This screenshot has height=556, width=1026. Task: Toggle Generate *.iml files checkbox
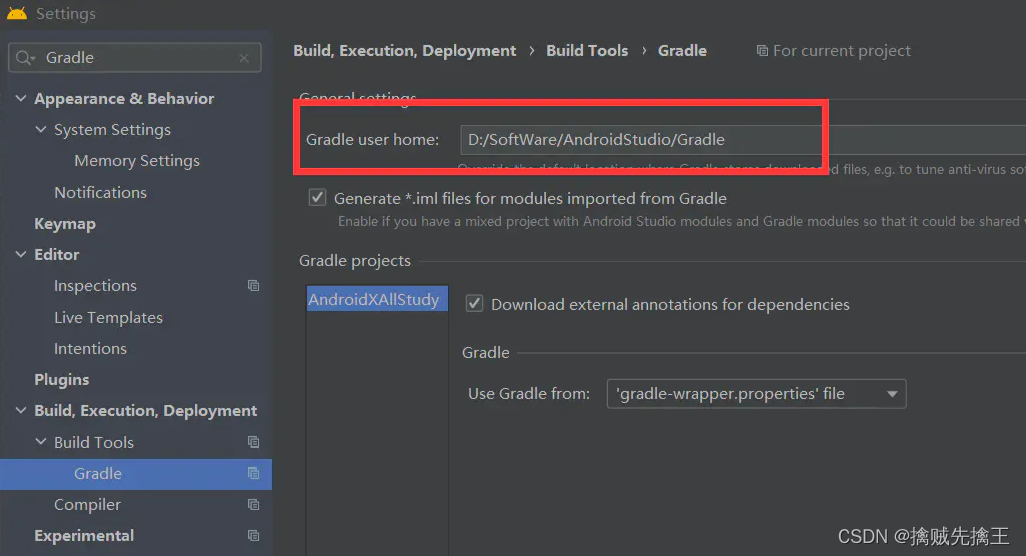pyautogui.click(x=317, y=198)
